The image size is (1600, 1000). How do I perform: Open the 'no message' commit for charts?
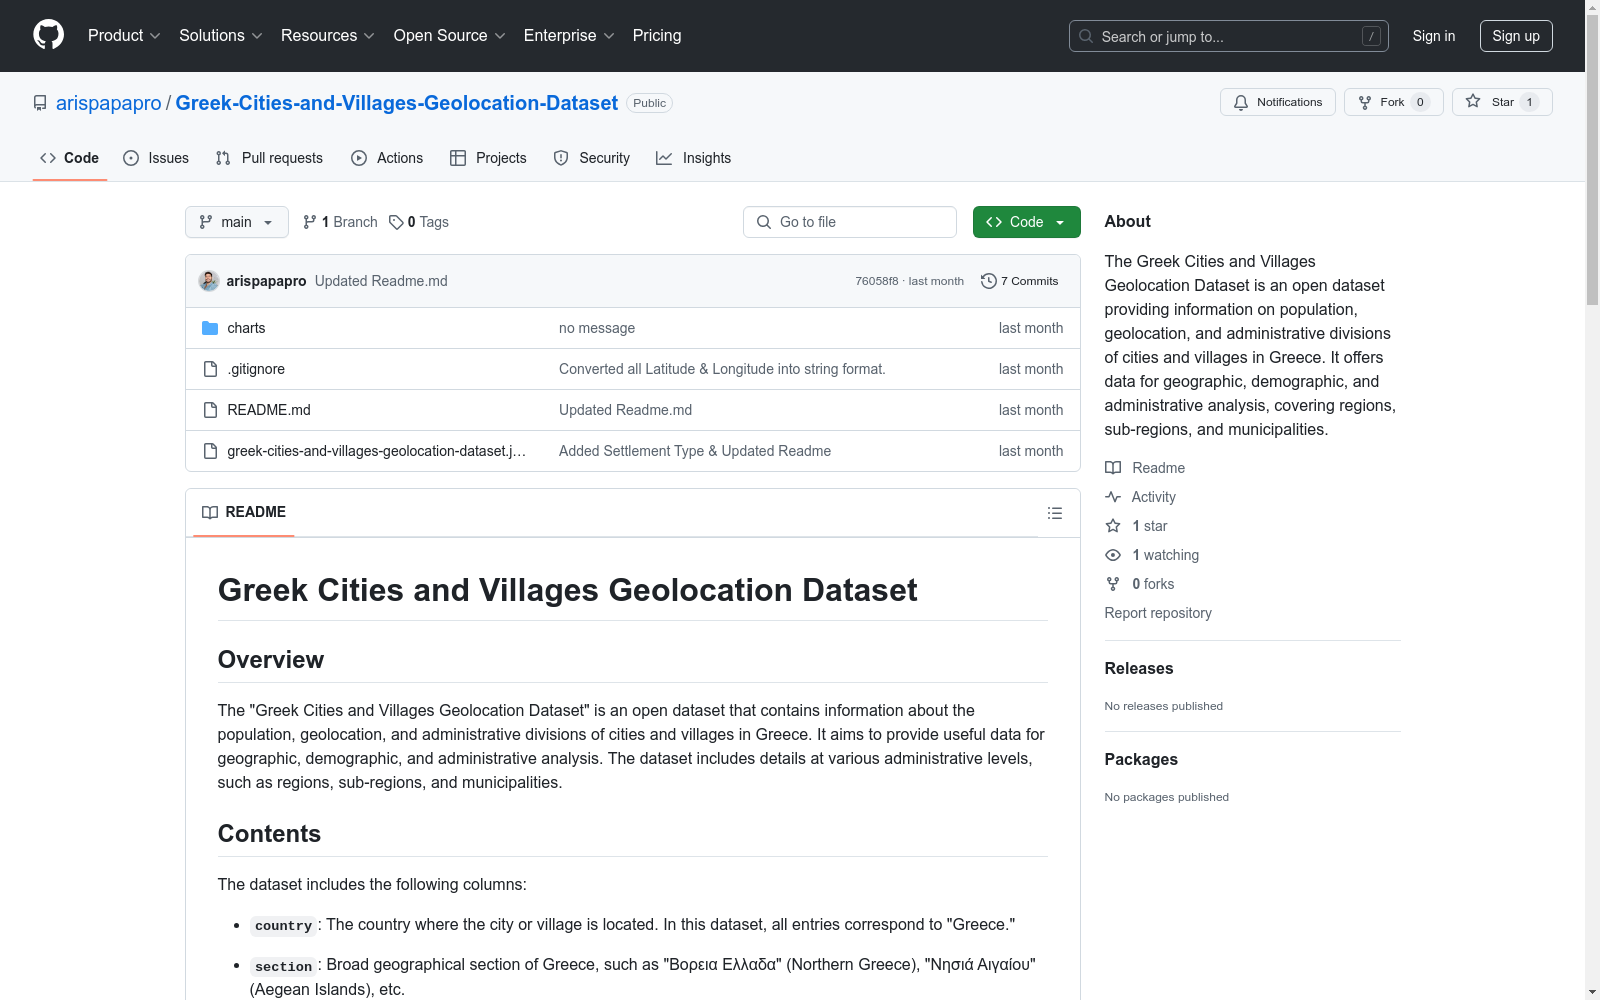click(x=597, y=328)
